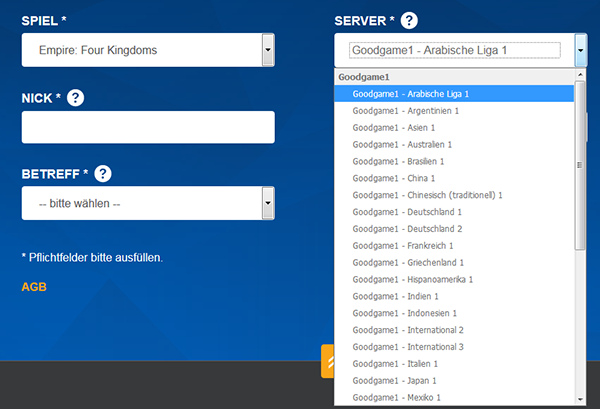600x409 pixels.
Task: Select Goodgame1 - International 3
Action: pos(454,347)
